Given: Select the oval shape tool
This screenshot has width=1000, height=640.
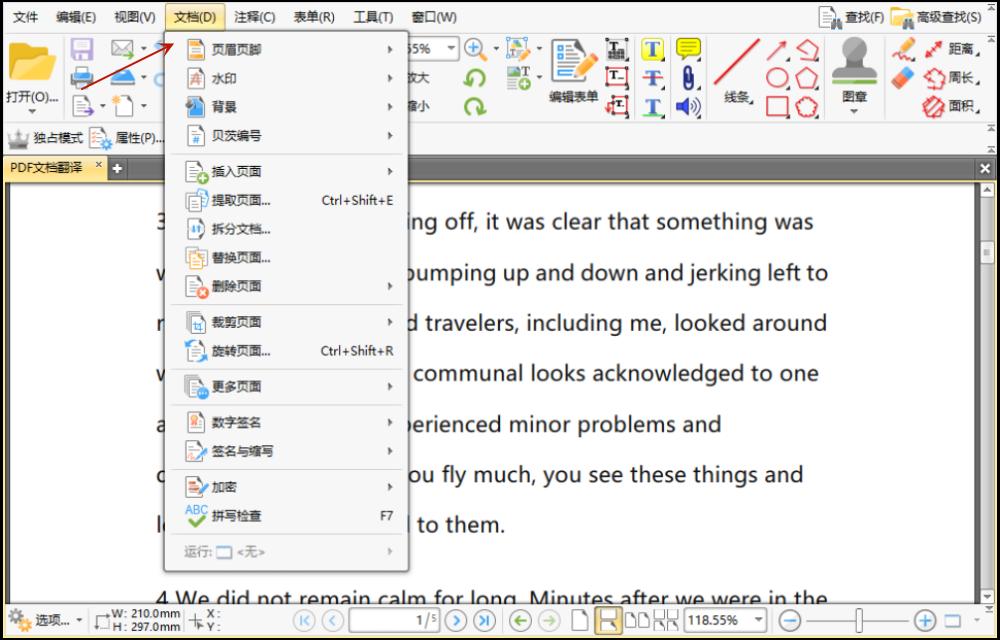Looking at the screenshot, I should pos(777,78).
